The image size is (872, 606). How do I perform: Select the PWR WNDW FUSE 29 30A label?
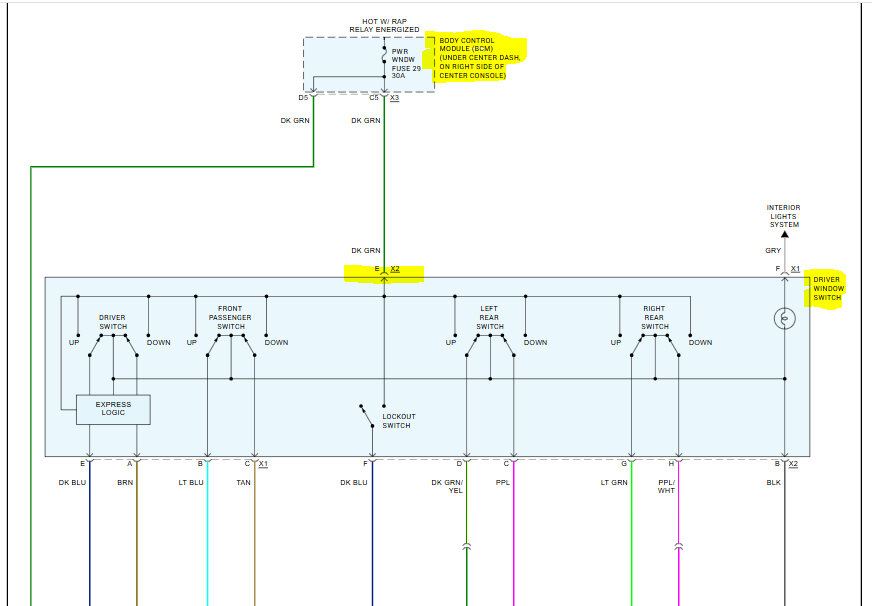pyautogui.click(x=406, y=63)
